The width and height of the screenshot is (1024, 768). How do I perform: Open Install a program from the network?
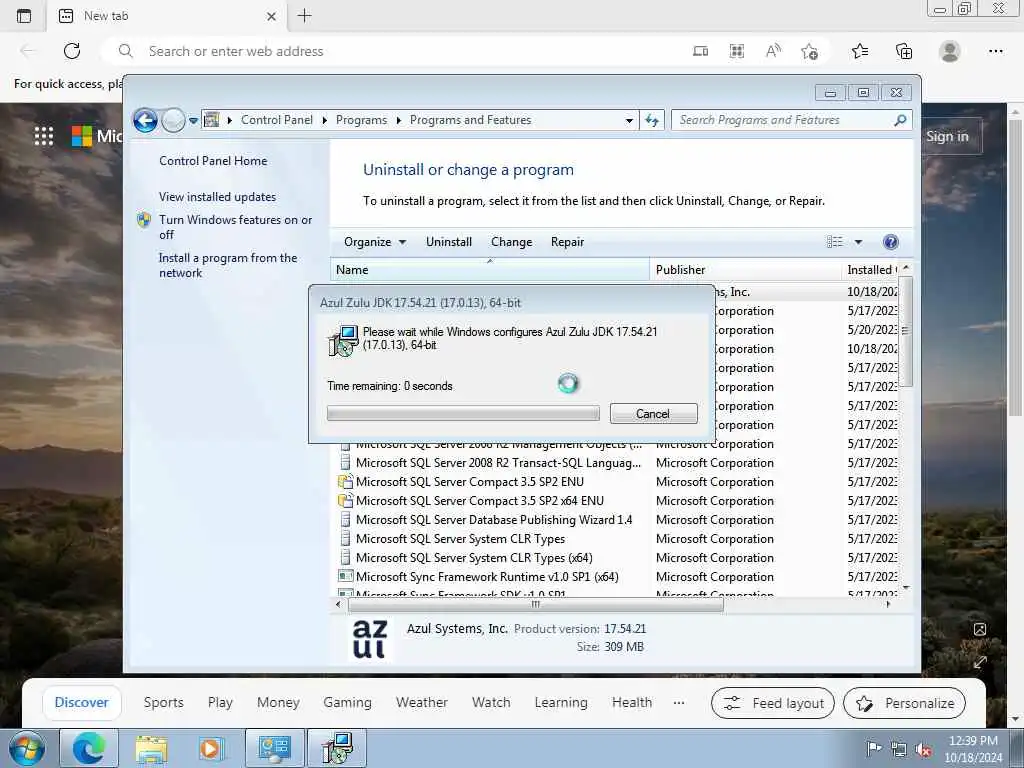click(x=228, y=265)
